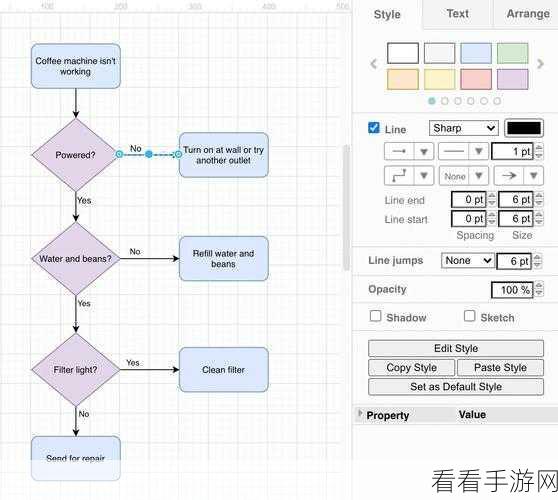Image resolution: width=558 pixels, height=500 pixels.
Task: Click the line end arrow marker icon
Action: coord(509,175)
